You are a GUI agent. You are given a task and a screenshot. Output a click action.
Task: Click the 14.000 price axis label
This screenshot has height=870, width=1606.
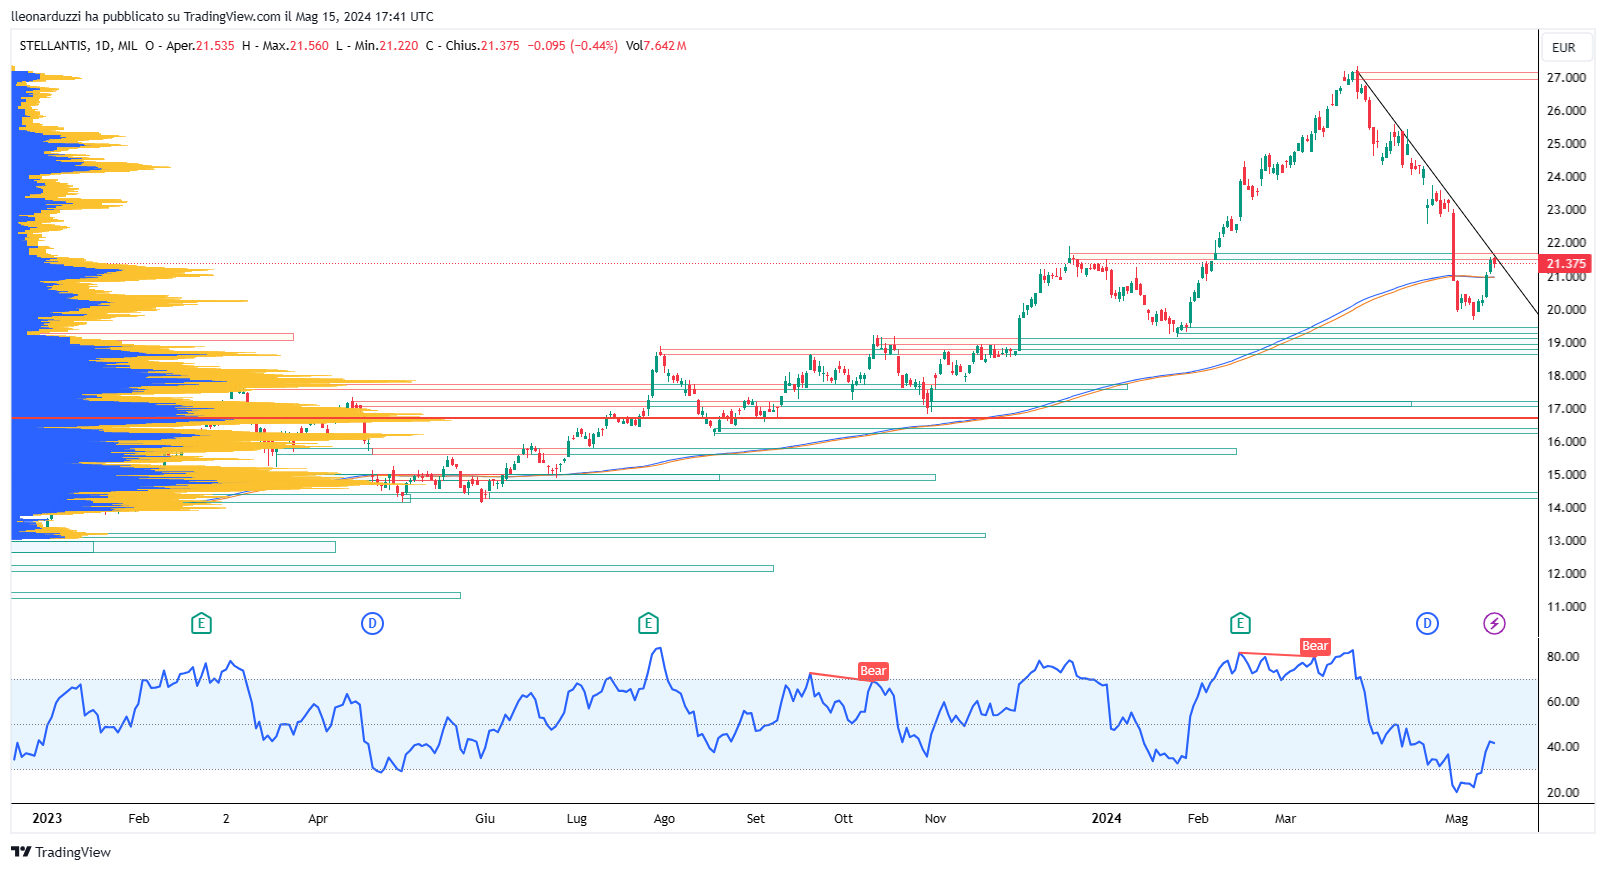pos(1566,508)
